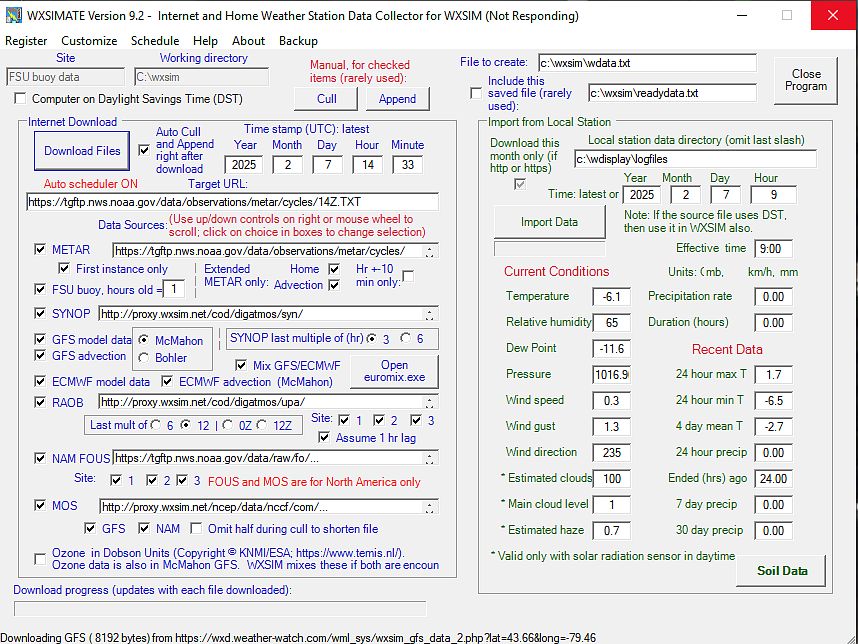Viewport: 858px width, 644px height.
Task: Toggle Computer on Daylight Savings Time checkbox
Action: click(20, 98)
